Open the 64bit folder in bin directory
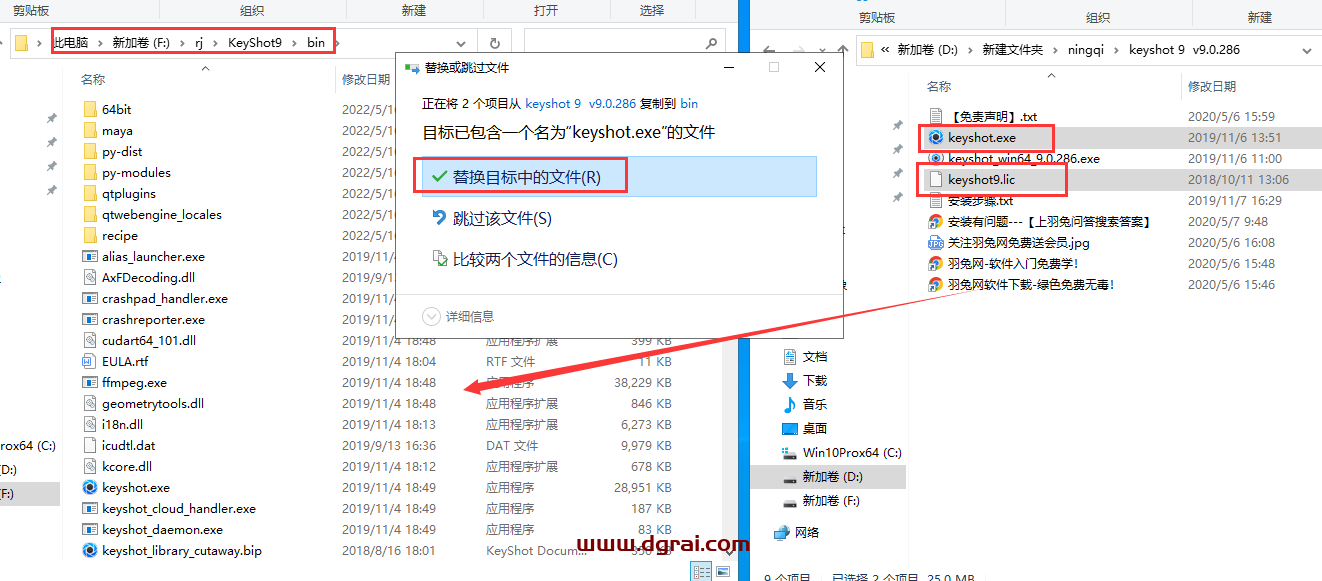Screen dimensions: 1322x581 [116, 108]
